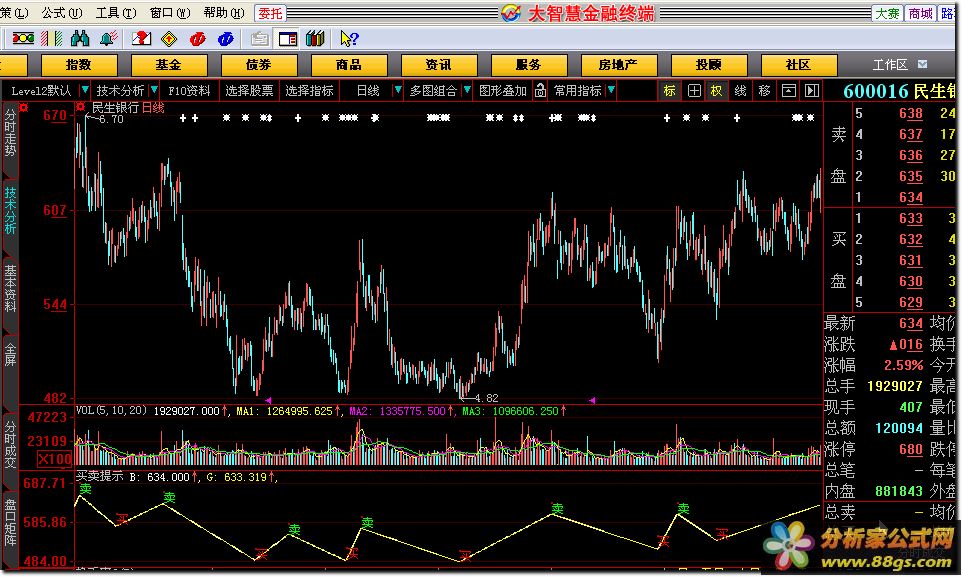This screenshot has width=963, height=577.
Task: Click the crosshair grid 田 icon
Action: click(x=694, y=91)
